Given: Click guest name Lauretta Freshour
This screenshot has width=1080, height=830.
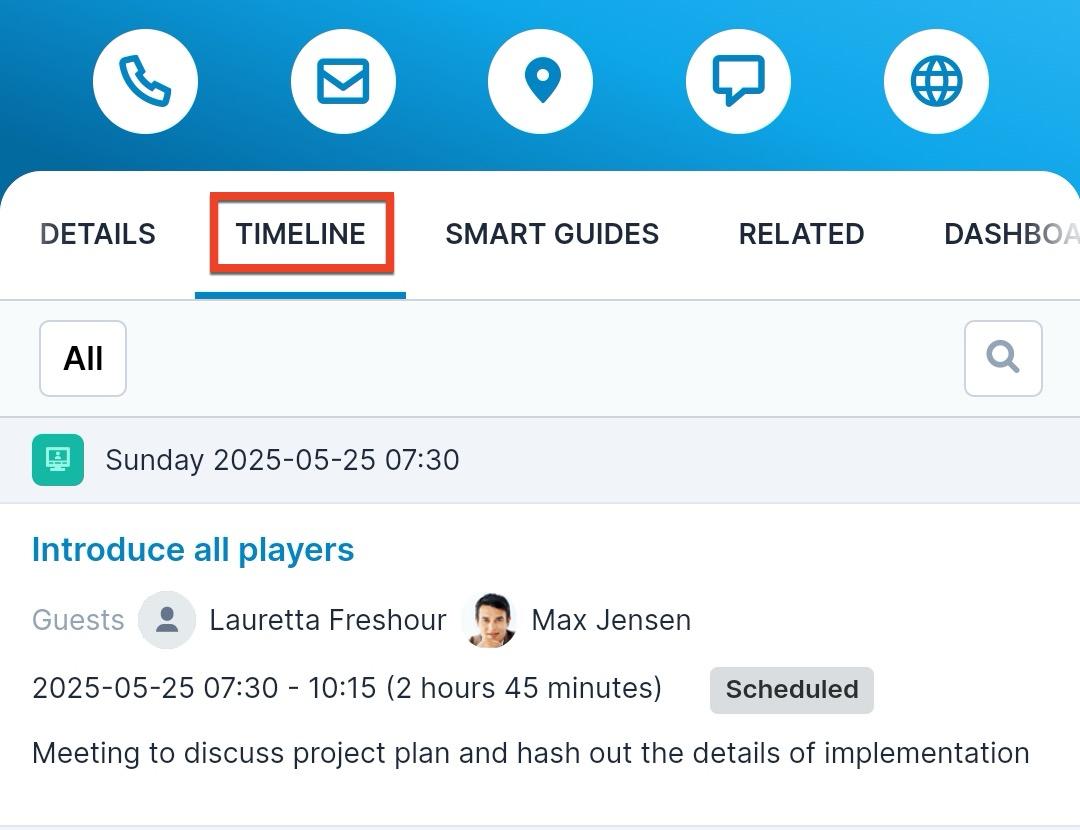Looking at the screenshot, I should (327, 620).
